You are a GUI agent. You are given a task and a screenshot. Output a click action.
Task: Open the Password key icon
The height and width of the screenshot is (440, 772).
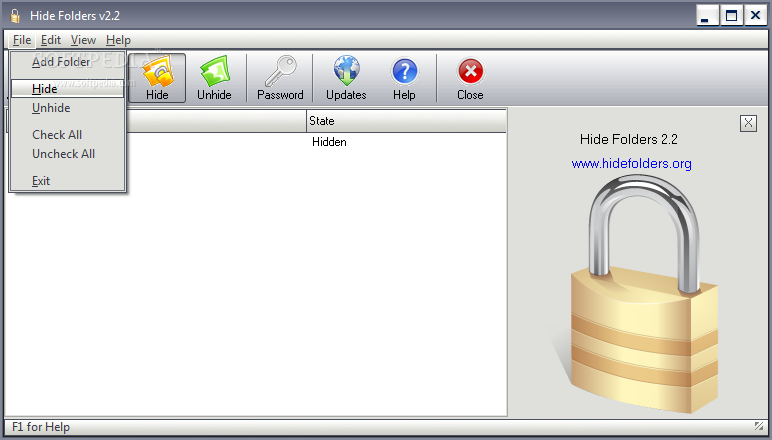point(280,78)
